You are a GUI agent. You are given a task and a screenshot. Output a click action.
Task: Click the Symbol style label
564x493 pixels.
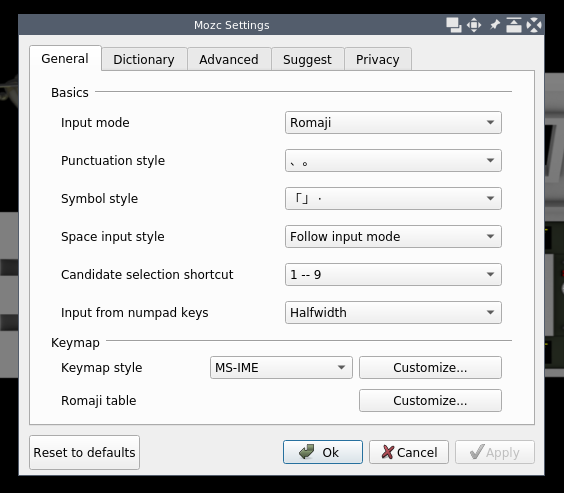(100, 199)
